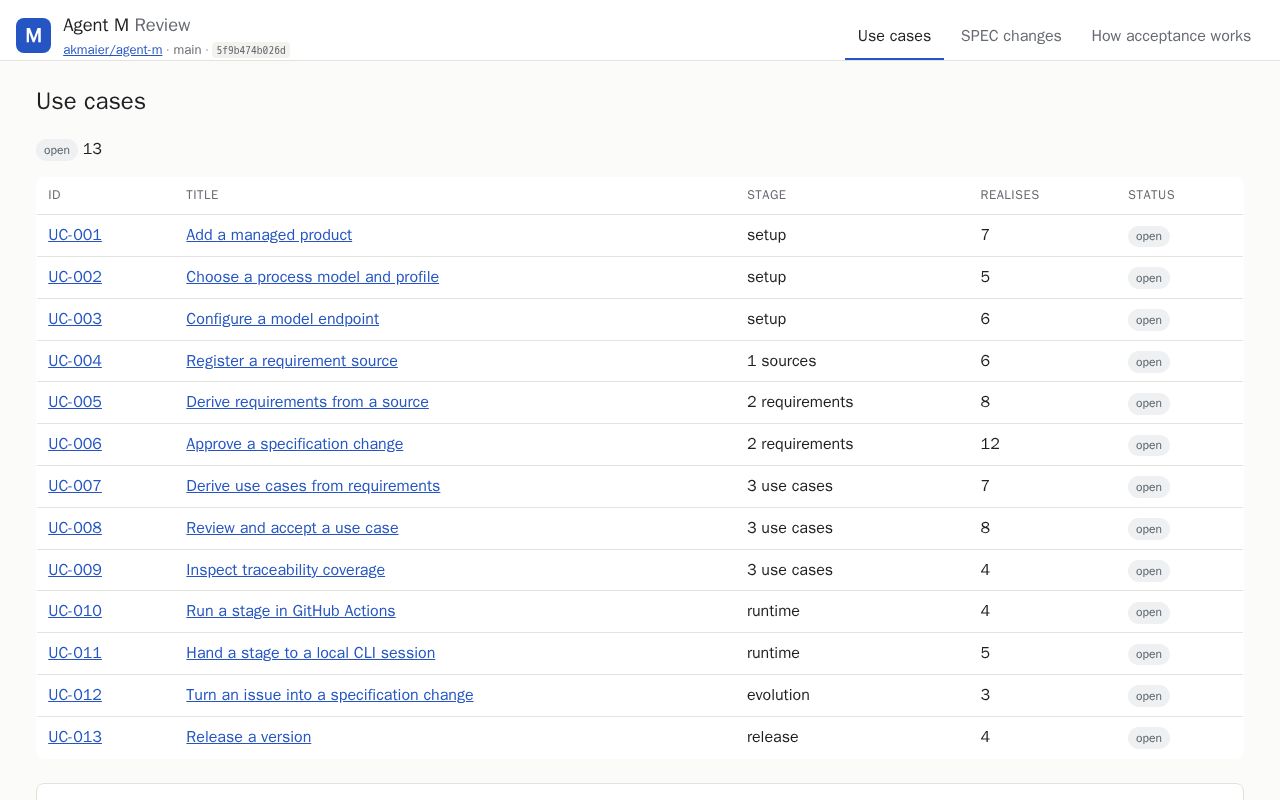Viewport: 1280px width, 800px height.
Task: Open the UC-009 ID link
Action: [x=75, y=570]
